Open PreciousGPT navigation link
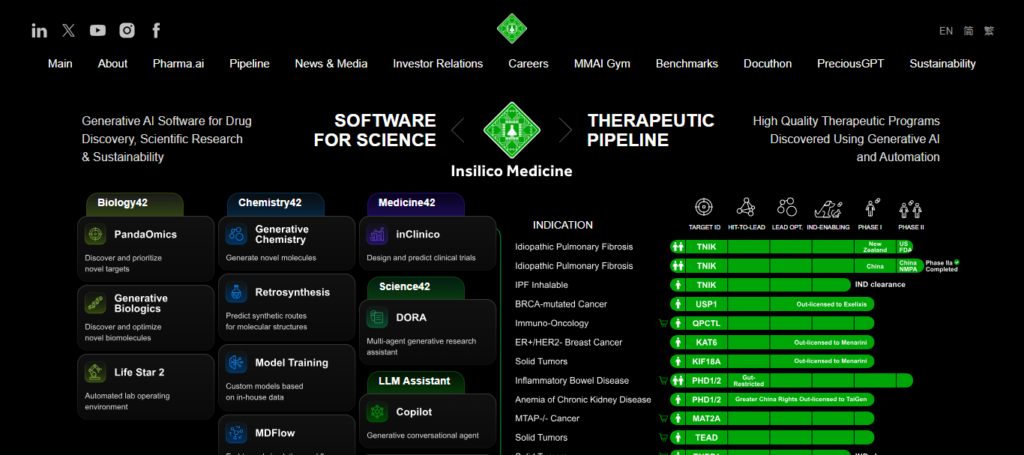The image size is (1024, 455). point(850,64)
